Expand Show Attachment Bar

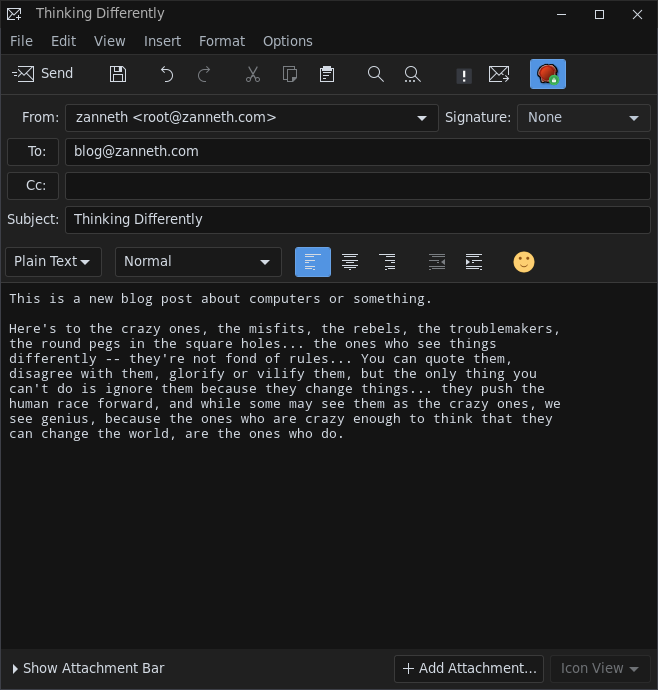[x=88, y=668]
